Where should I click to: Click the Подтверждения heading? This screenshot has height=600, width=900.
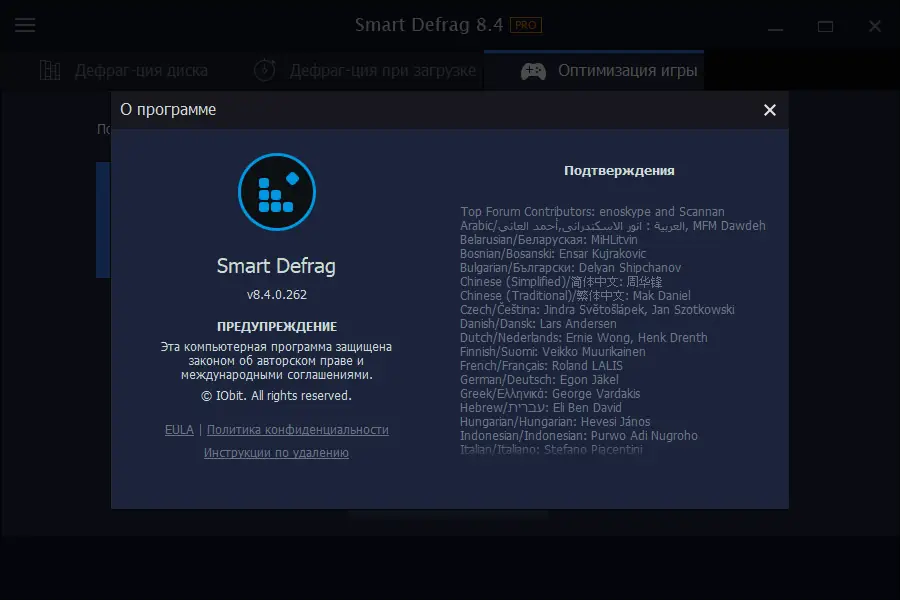(x=619, y=171)
